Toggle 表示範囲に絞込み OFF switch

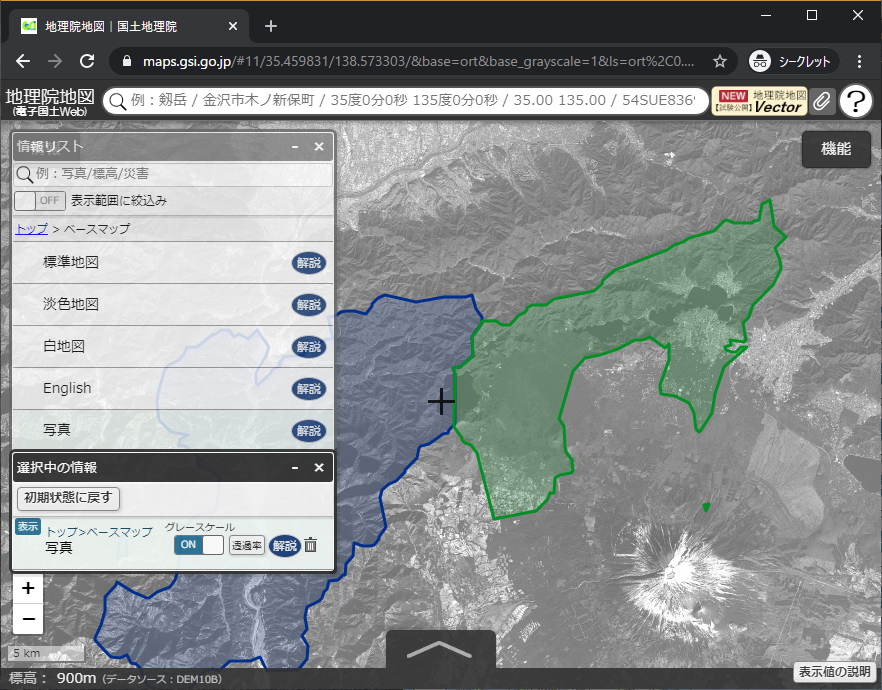tap(40, 201)
